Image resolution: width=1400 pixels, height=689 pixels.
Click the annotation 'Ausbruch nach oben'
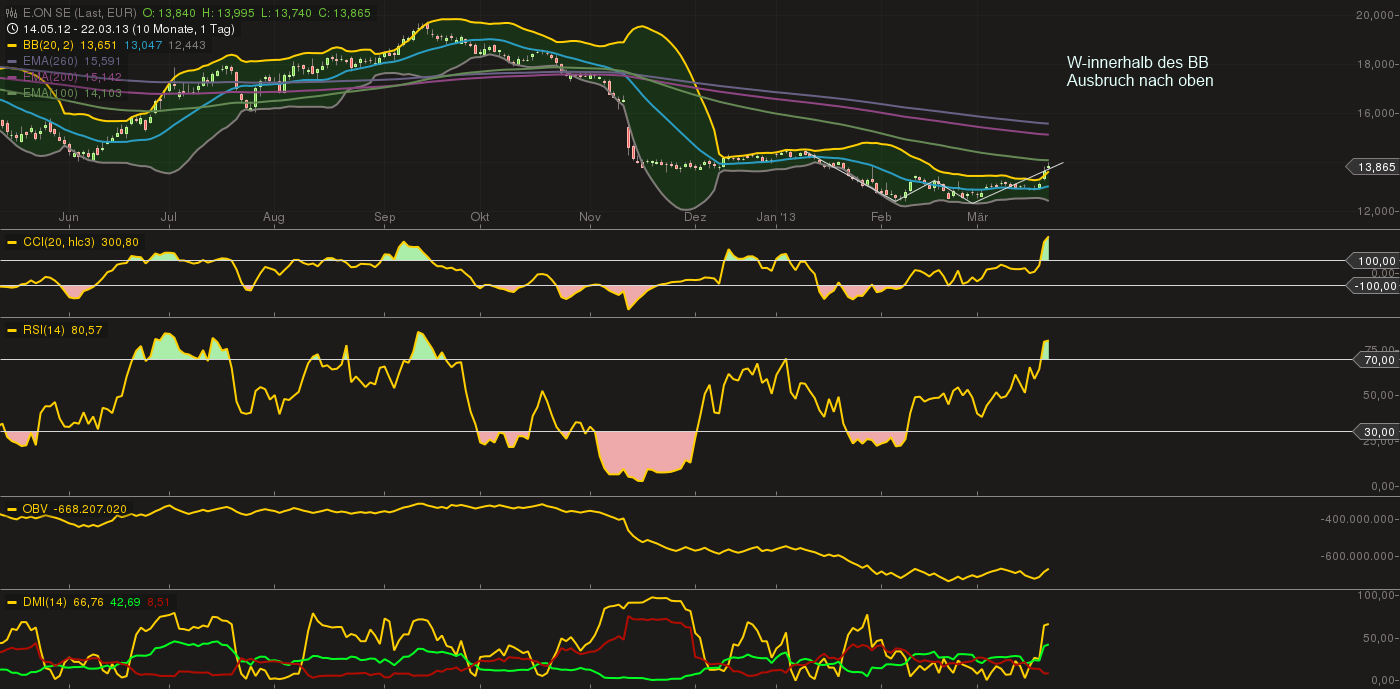1140,81
